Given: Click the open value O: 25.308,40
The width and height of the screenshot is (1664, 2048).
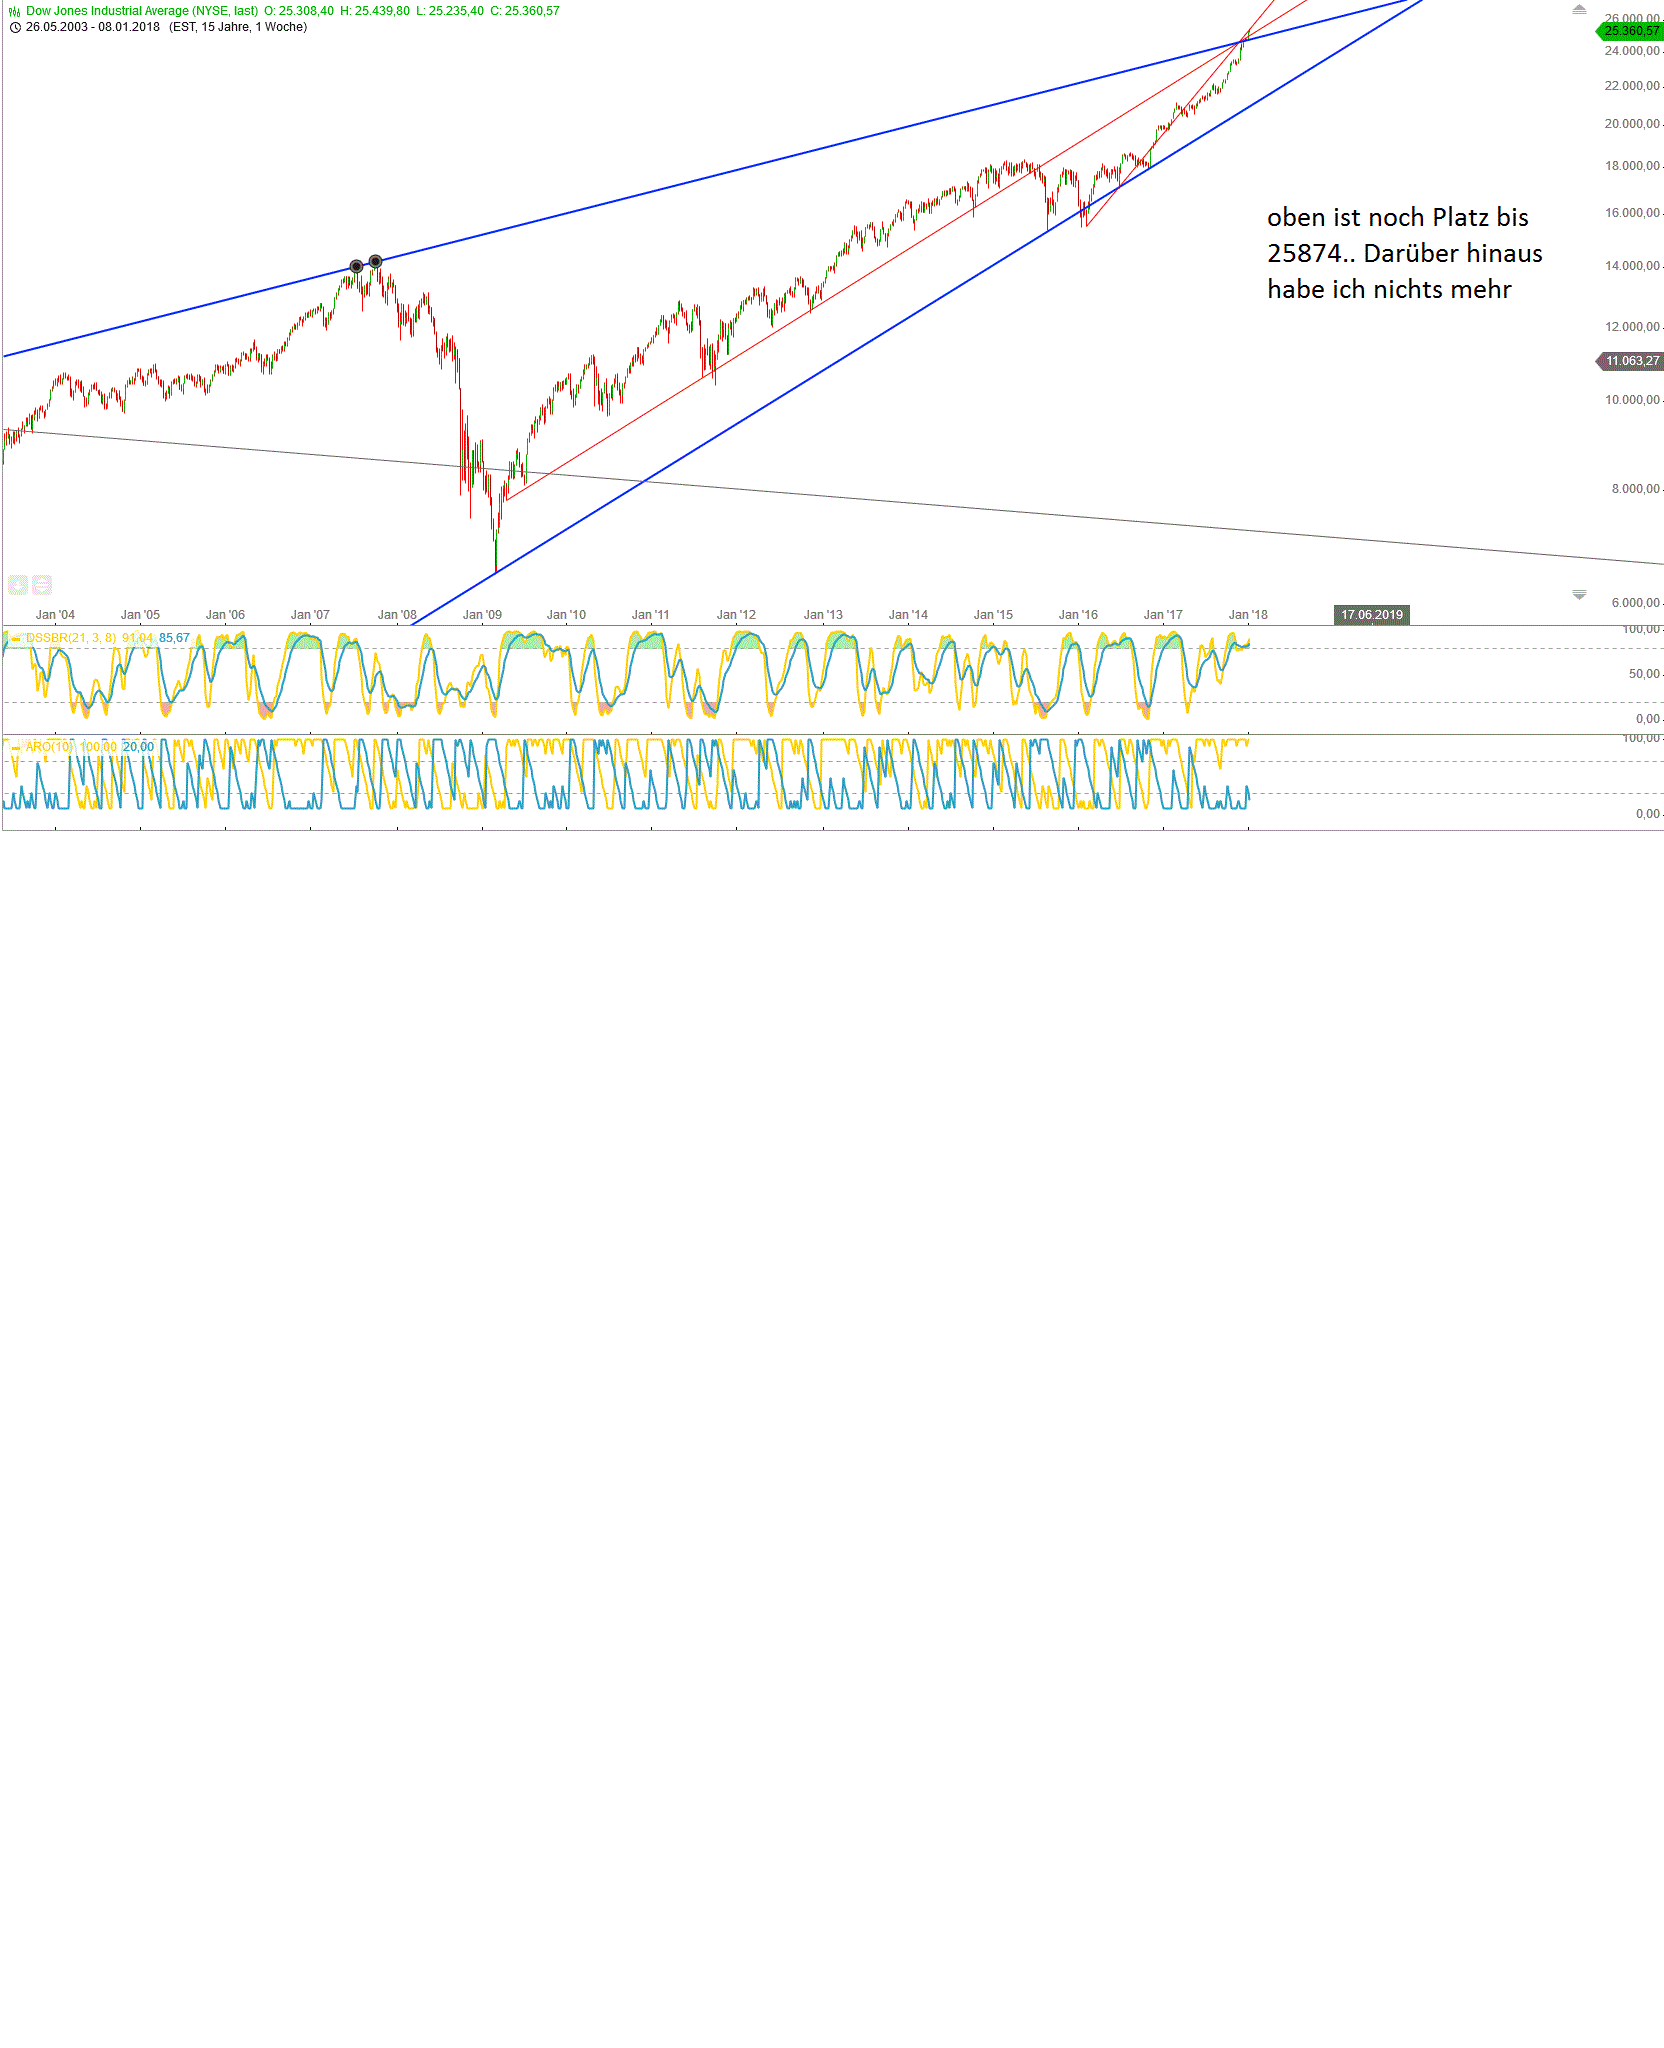Looking at the screenshot, I should pyautogui.click(x=299, y=11).
